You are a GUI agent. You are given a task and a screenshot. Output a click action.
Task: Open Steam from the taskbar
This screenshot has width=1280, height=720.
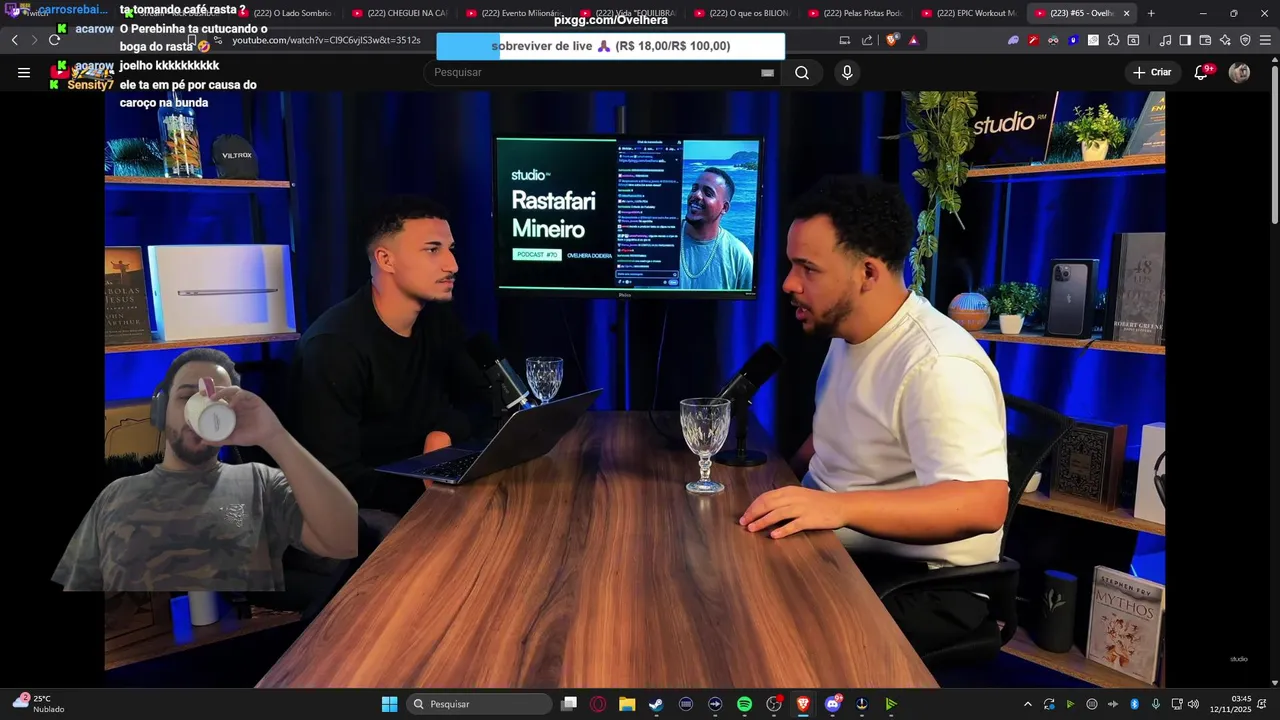pyautogui.click(x=656, y=704)
